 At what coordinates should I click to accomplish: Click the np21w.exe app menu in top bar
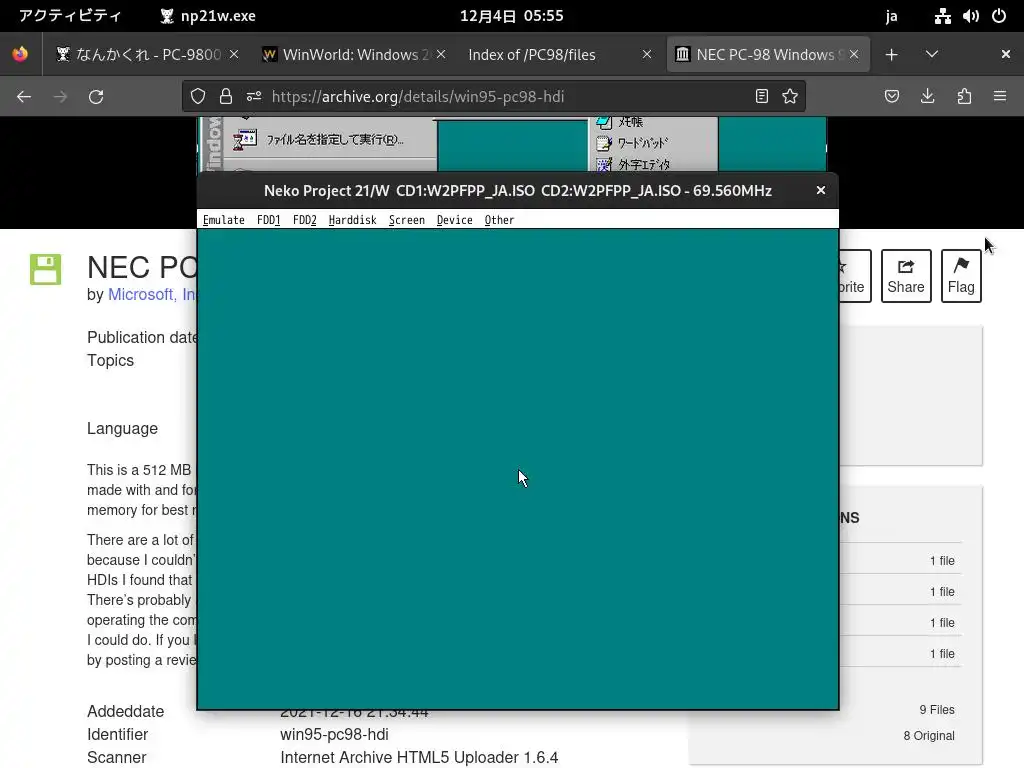[208, 16]
